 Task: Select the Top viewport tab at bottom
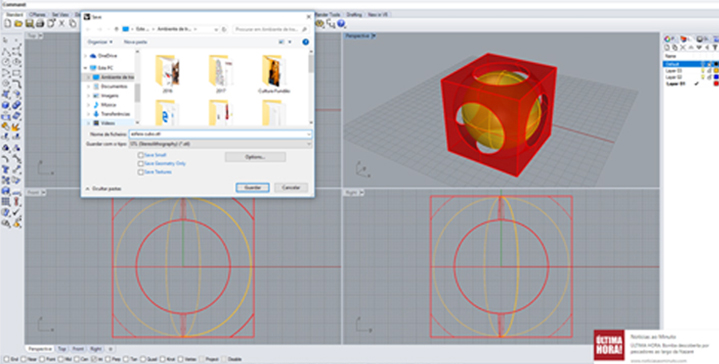tap(62, 349)
